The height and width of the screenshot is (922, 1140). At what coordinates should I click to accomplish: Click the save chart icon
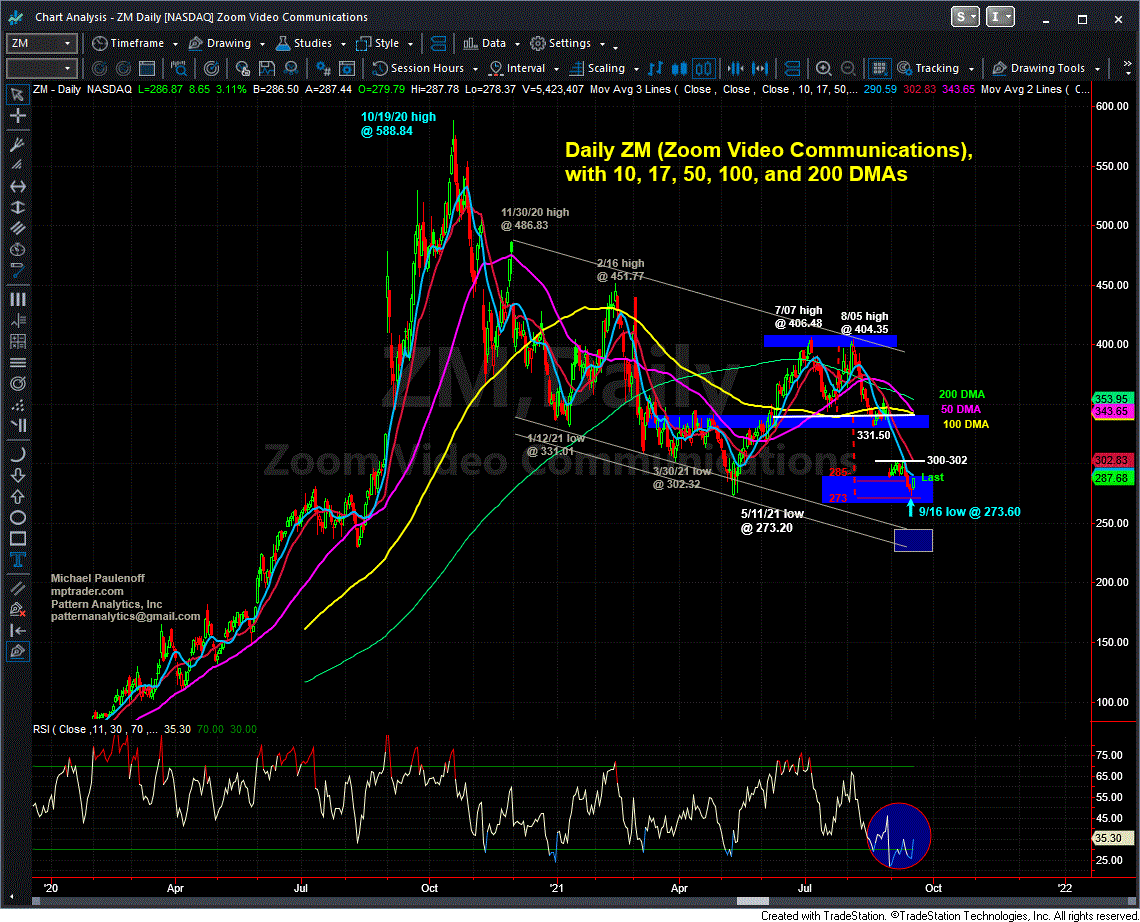267,68
